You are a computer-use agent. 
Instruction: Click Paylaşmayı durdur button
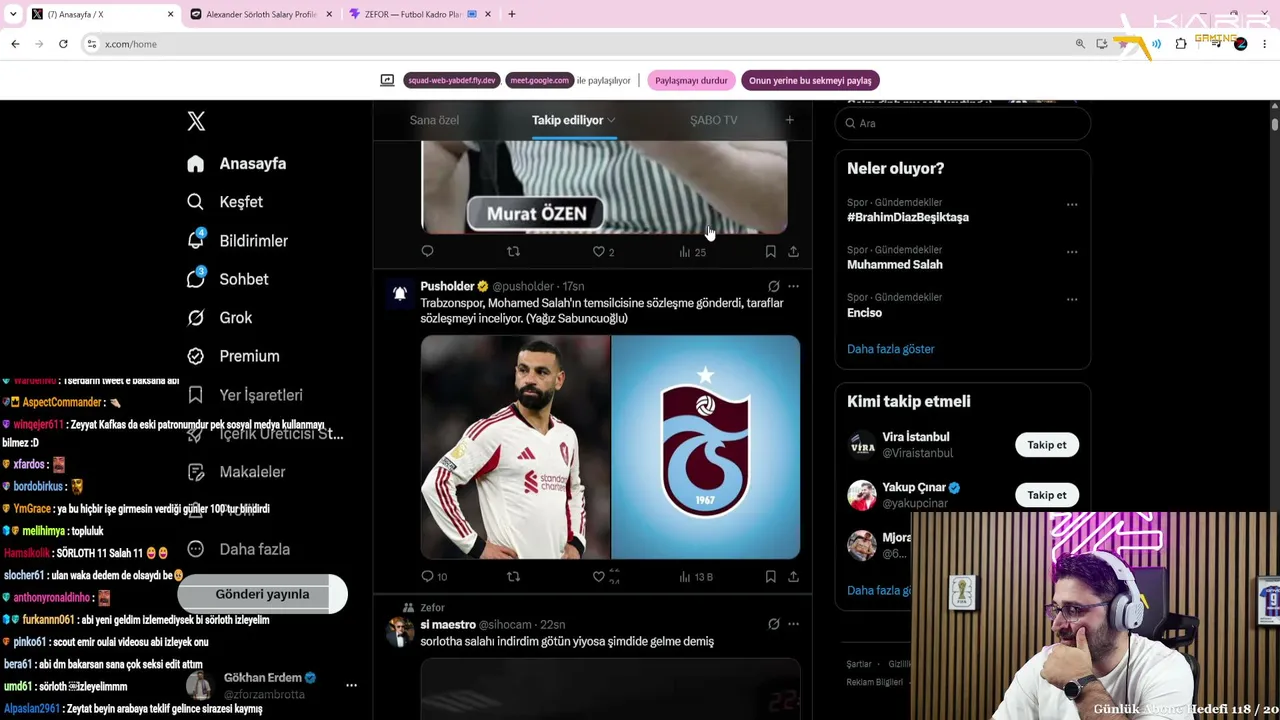(x=691, y=80)
